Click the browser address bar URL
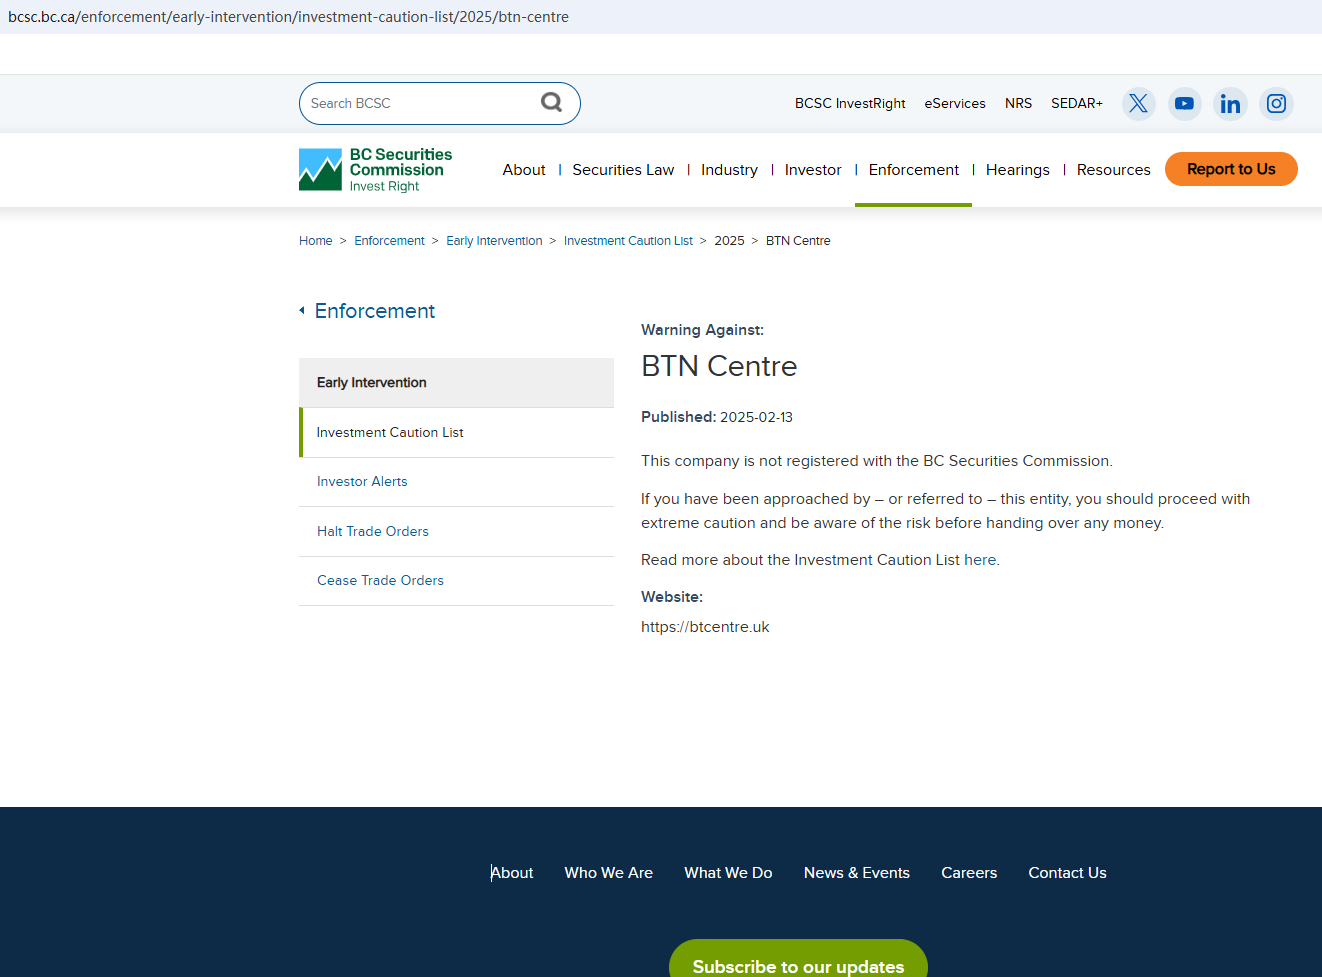 (288, 17)
